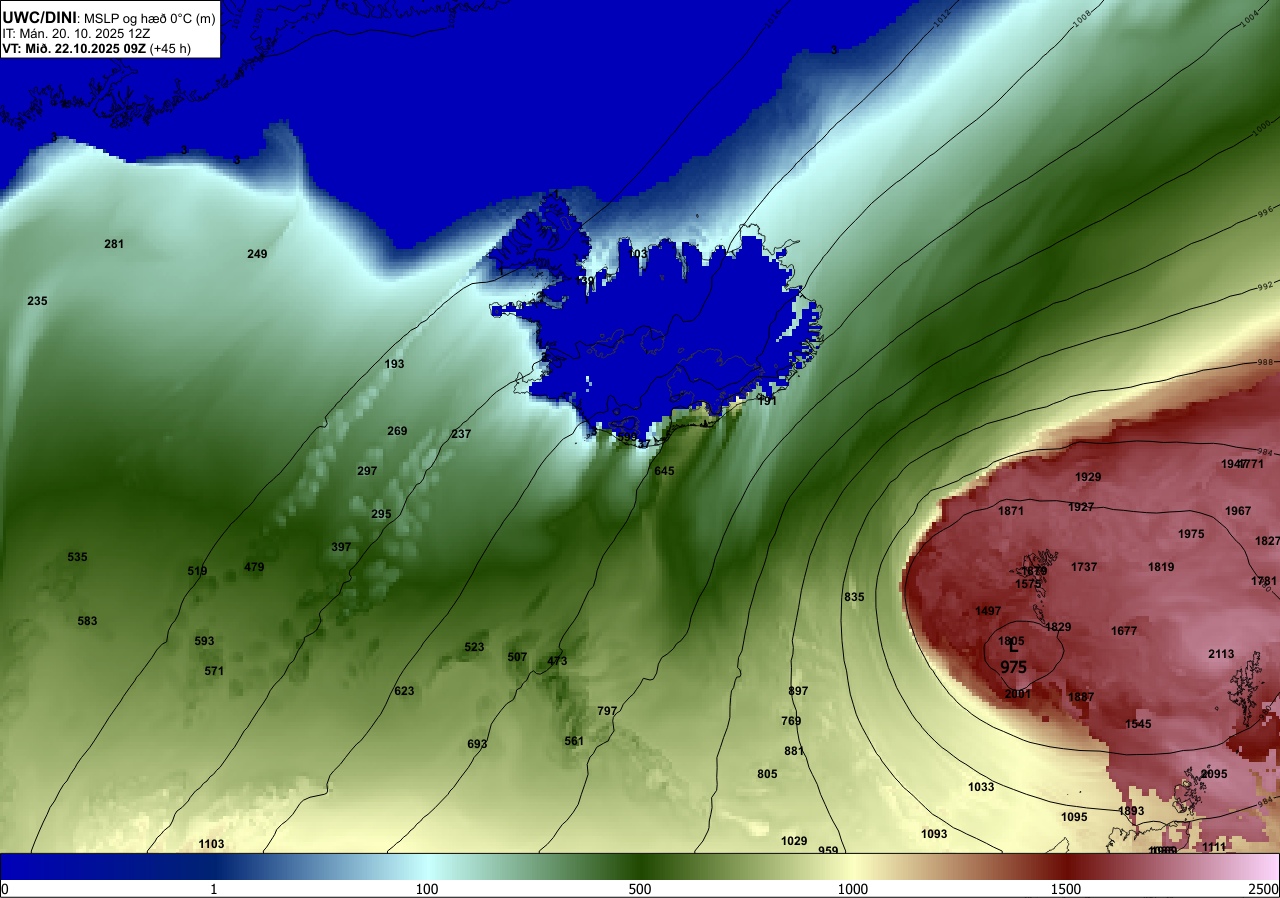Click colorbar label '0'
The height and width of the screenshot is (898, 1280).
pos(5,888)
